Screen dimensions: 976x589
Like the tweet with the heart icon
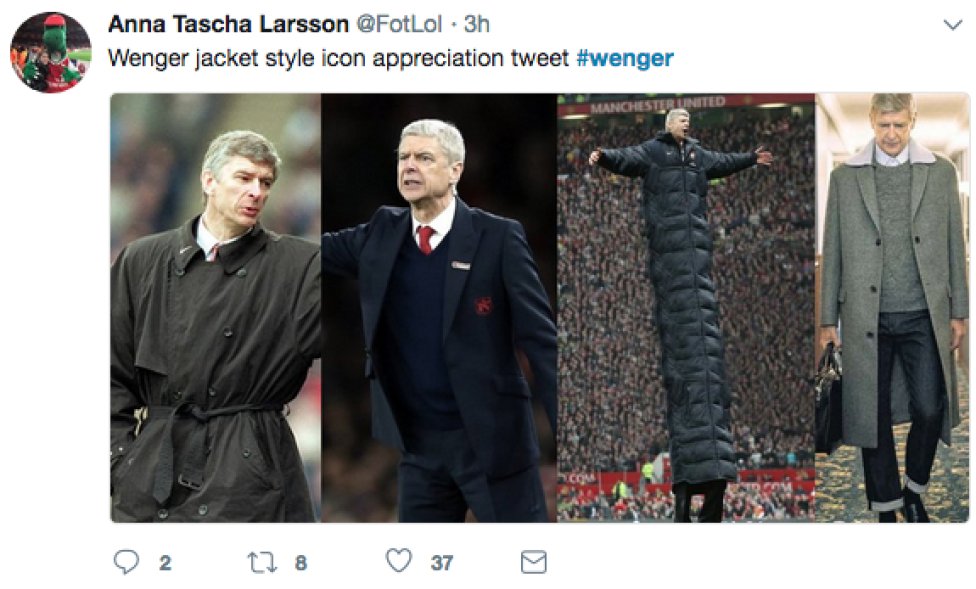coord(399,561)
